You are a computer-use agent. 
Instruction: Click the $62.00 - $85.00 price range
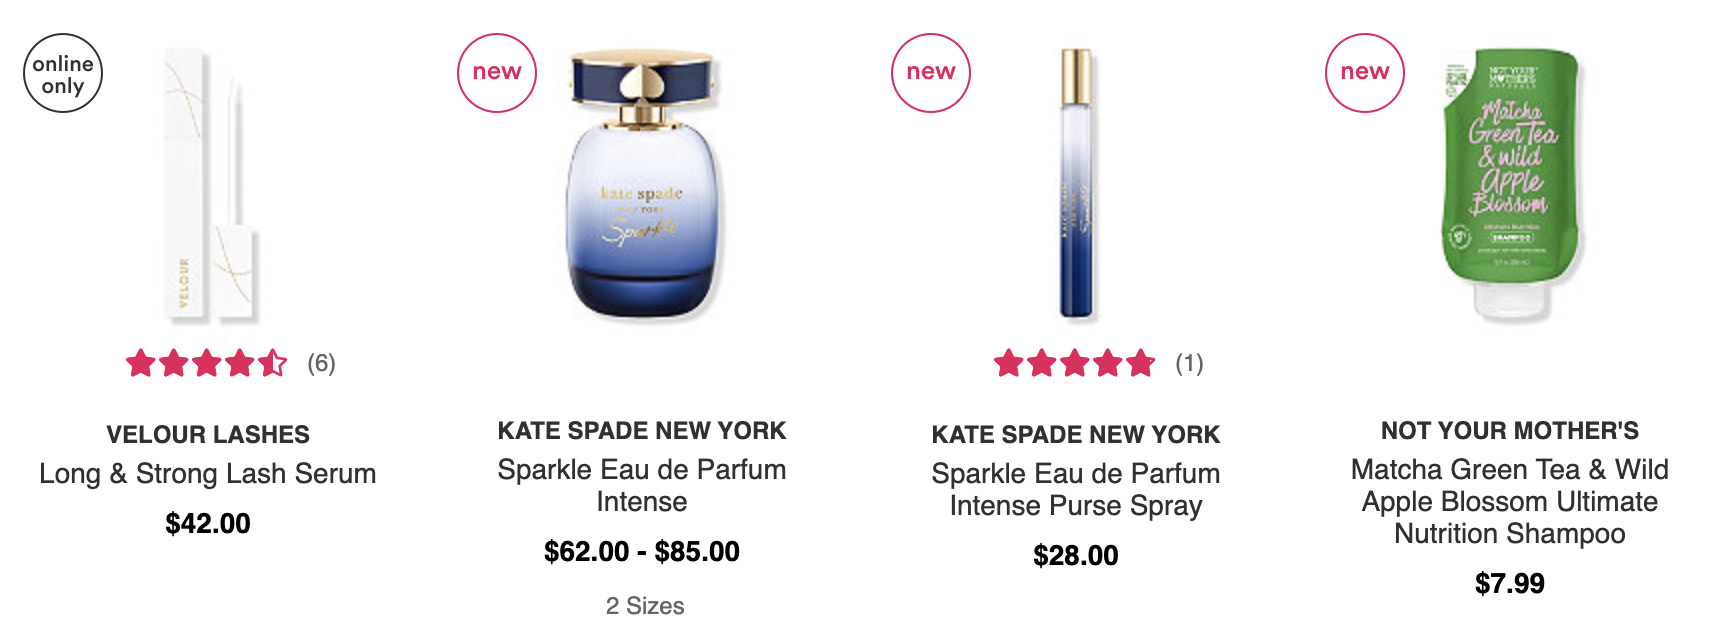point(642,552)
